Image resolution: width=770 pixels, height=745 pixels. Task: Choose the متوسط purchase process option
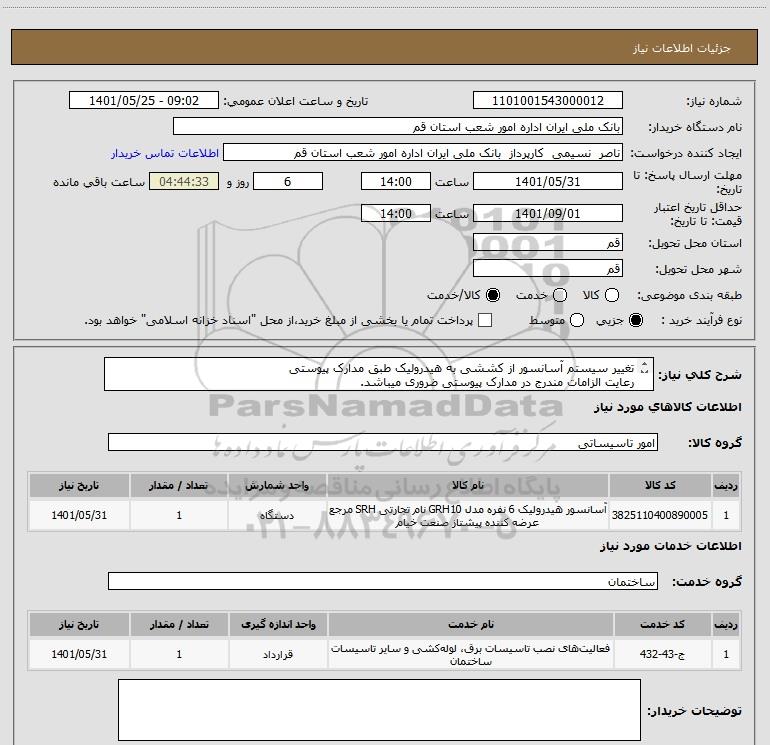pos(577,320)
